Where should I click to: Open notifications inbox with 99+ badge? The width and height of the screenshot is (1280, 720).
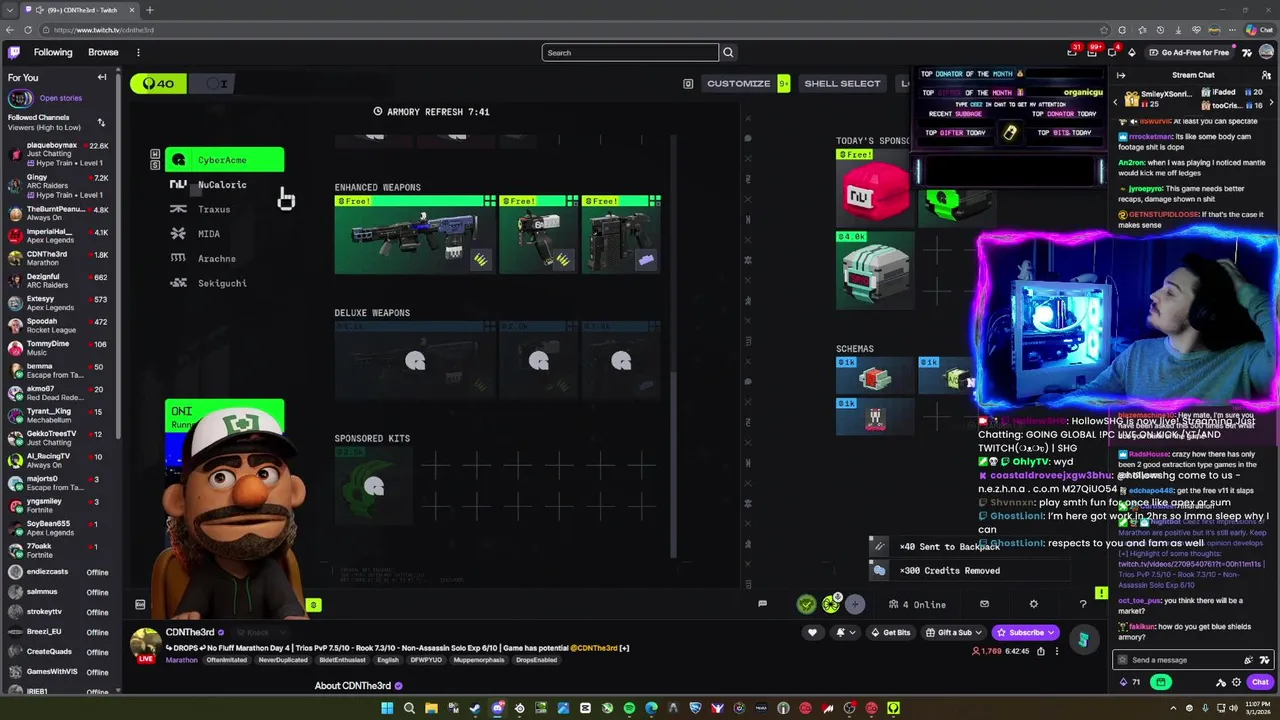pos(1094,52)
